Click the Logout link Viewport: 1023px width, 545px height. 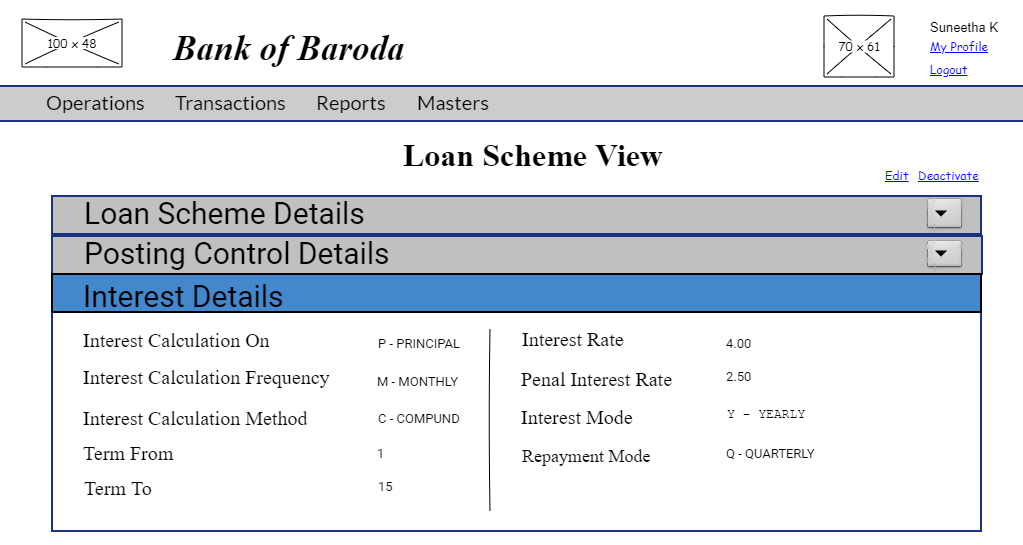tap(948, 70)
